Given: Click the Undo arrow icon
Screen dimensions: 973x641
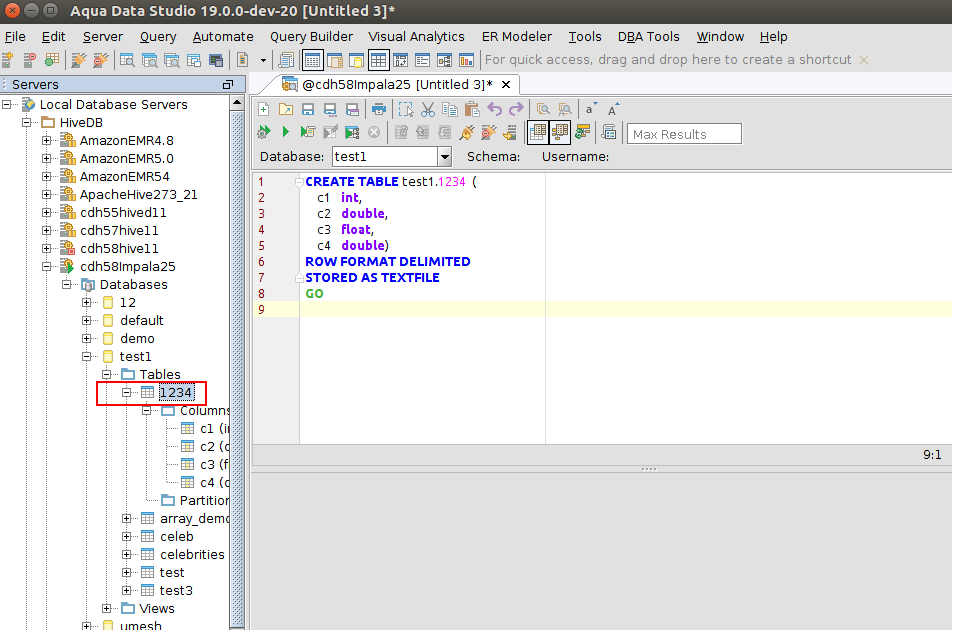Looking at the screenshot, I should click(x=495, y=109).
